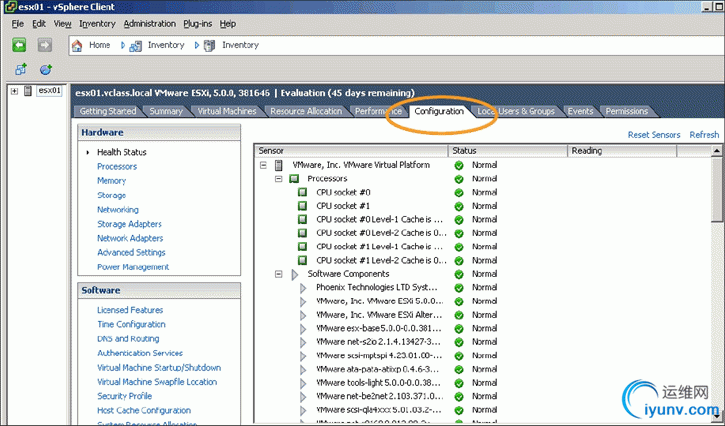
Task: Open Licensed Features under Software
Action: tap(130, 310)
